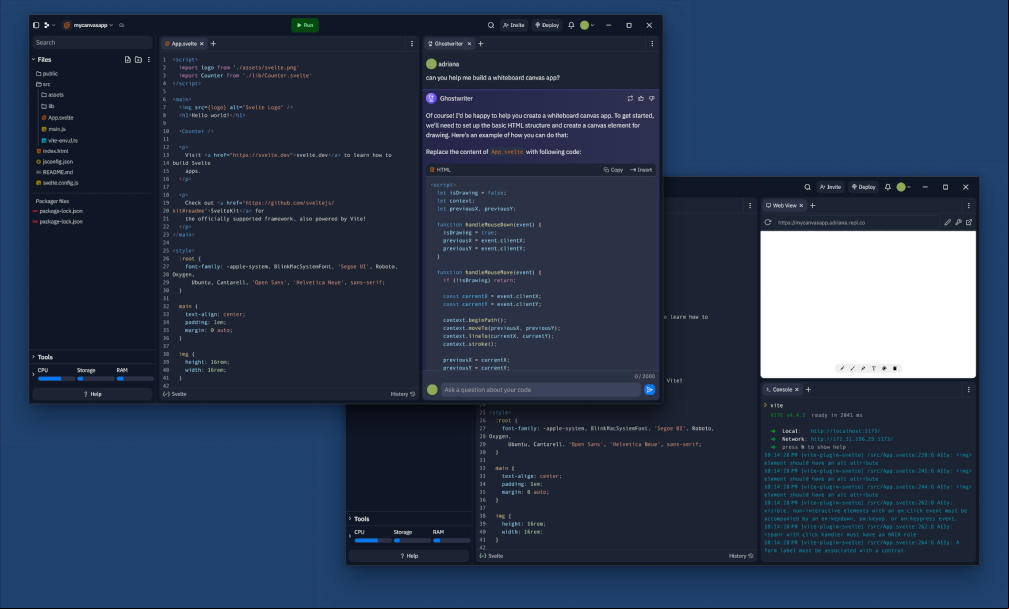Insert the HTML code block into the editor
Screen dimensions: 1009x609
(641, 170)
